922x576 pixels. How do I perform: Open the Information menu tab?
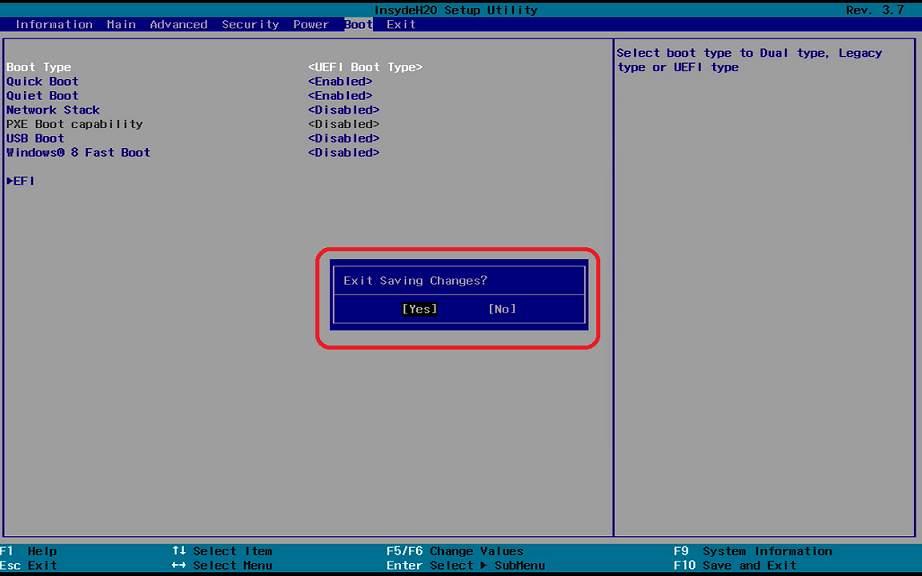pyautogui.click(x=54, y=24)
